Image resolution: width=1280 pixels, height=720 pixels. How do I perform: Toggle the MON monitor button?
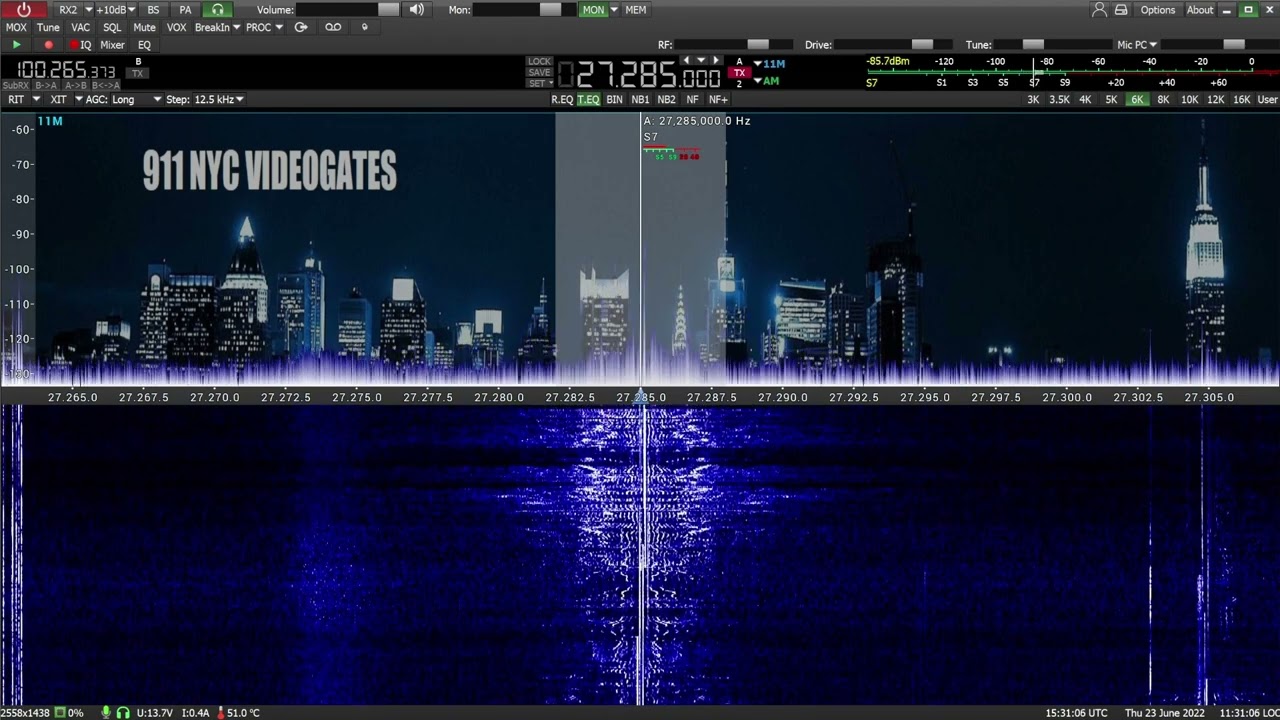[594, 10]
